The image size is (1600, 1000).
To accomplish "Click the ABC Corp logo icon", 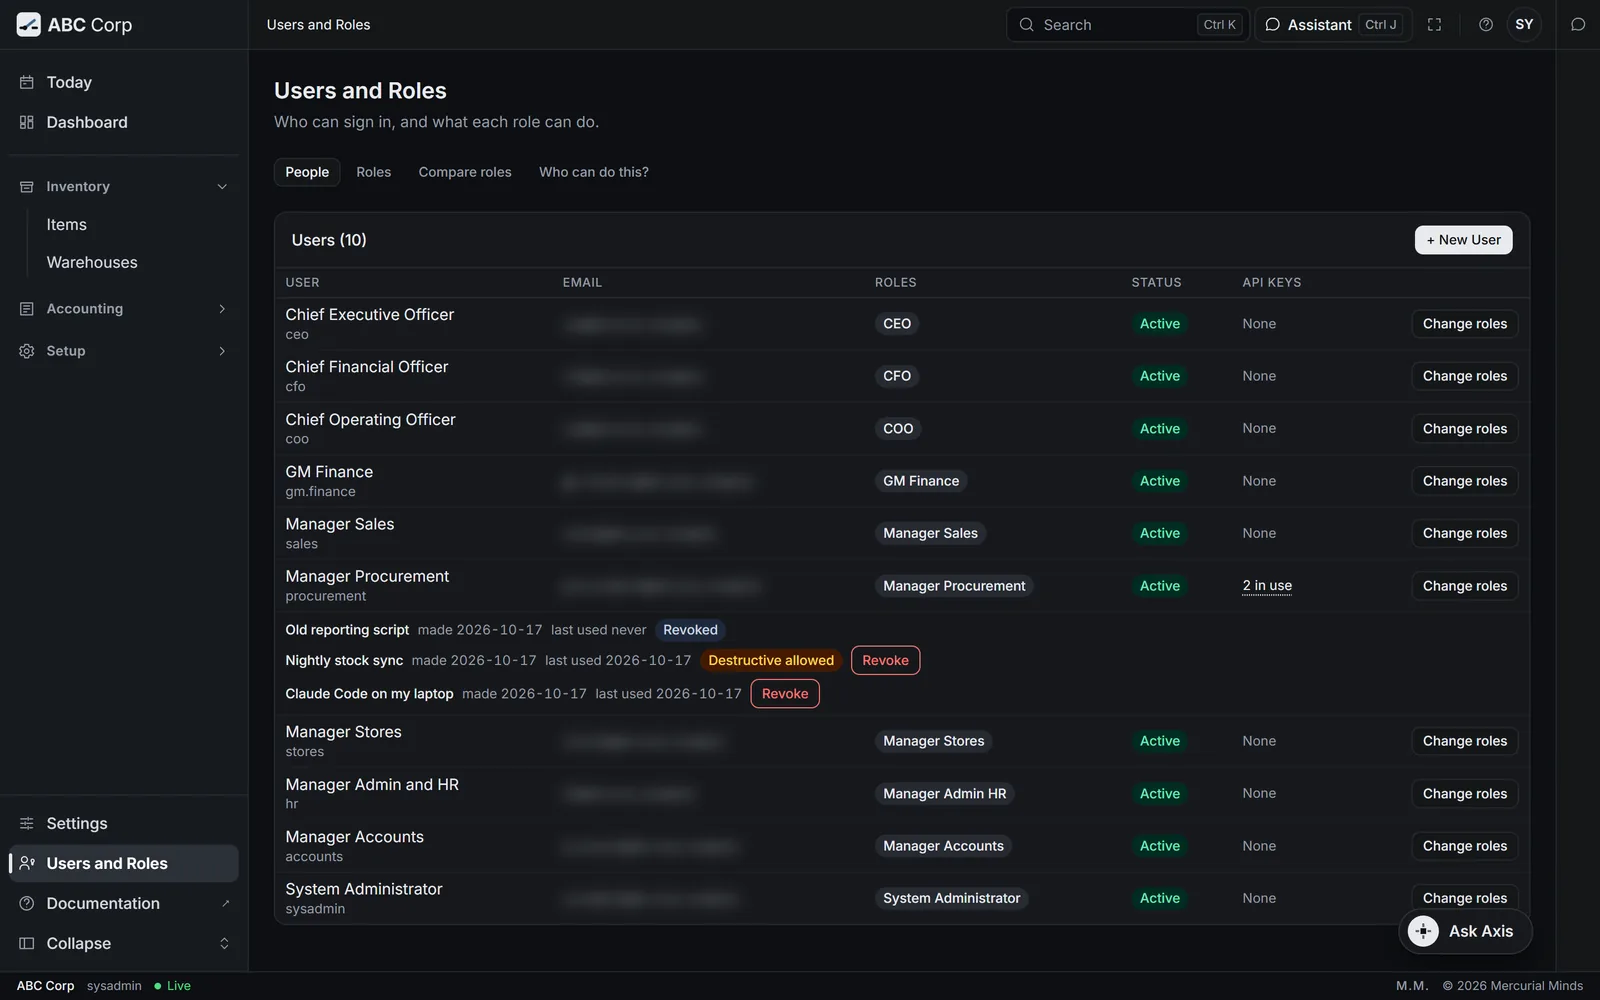I will click(x=29, y=25).
